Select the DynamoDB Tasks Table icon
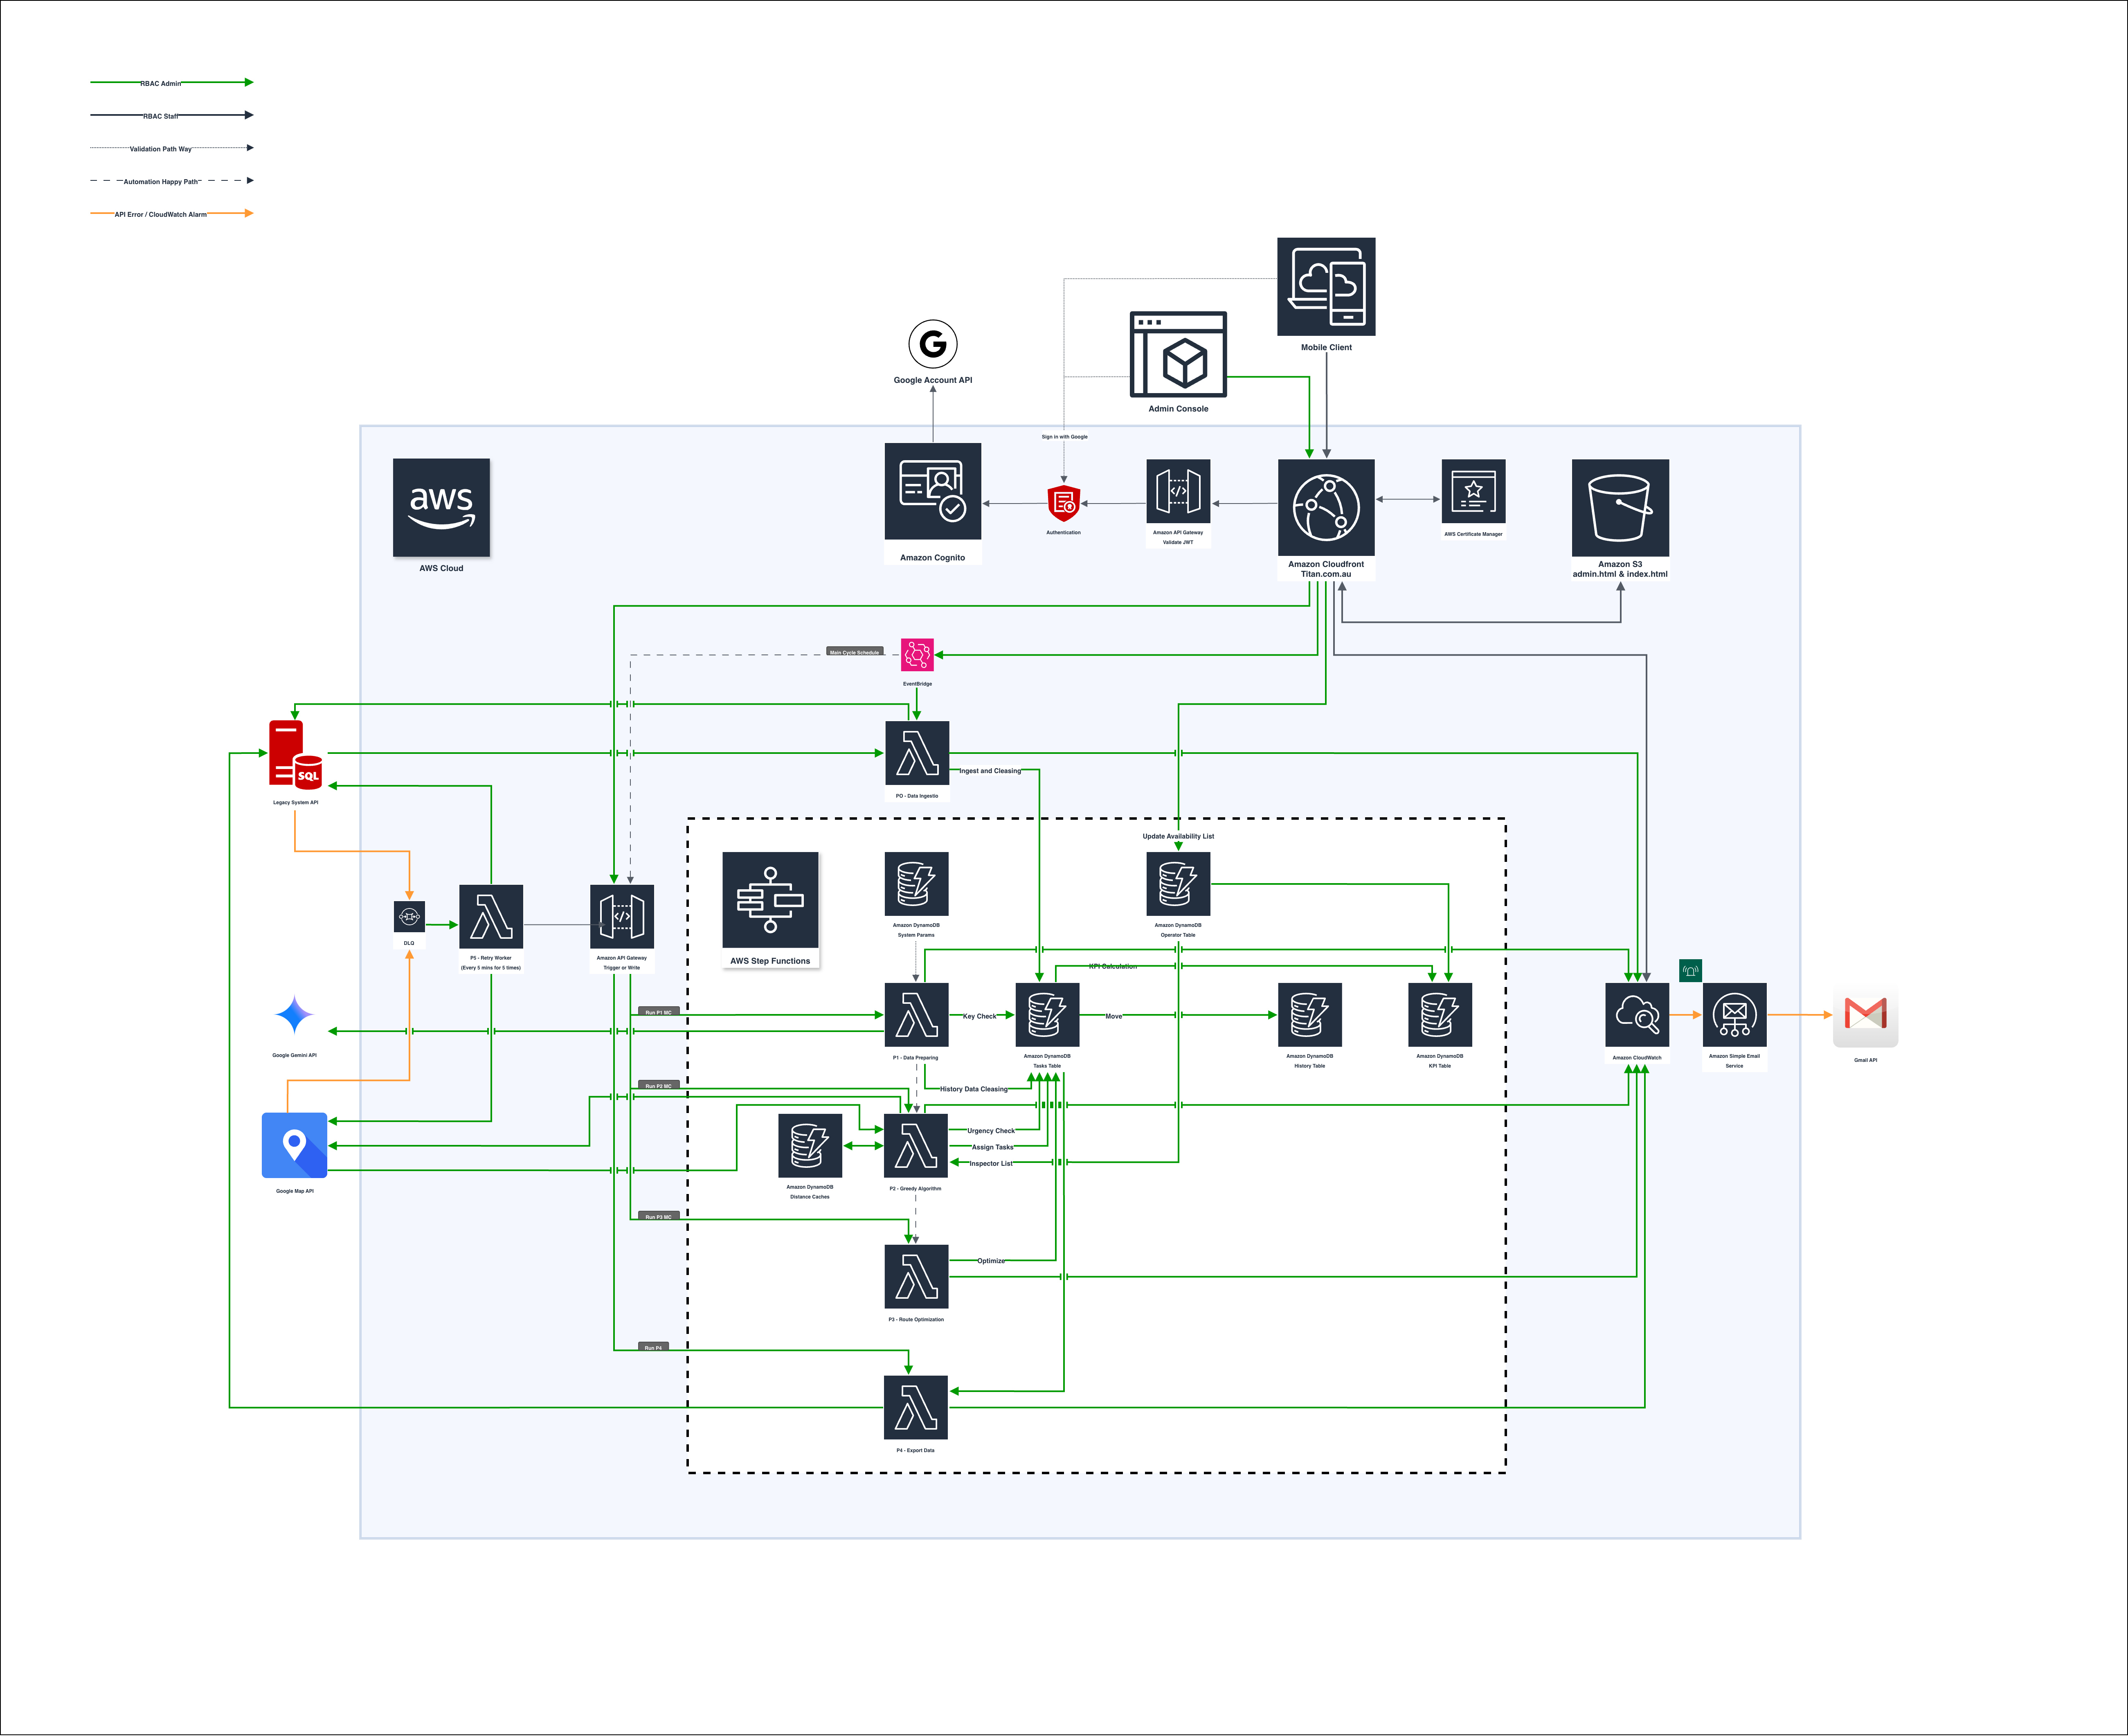 (x=1047, y=1015)
